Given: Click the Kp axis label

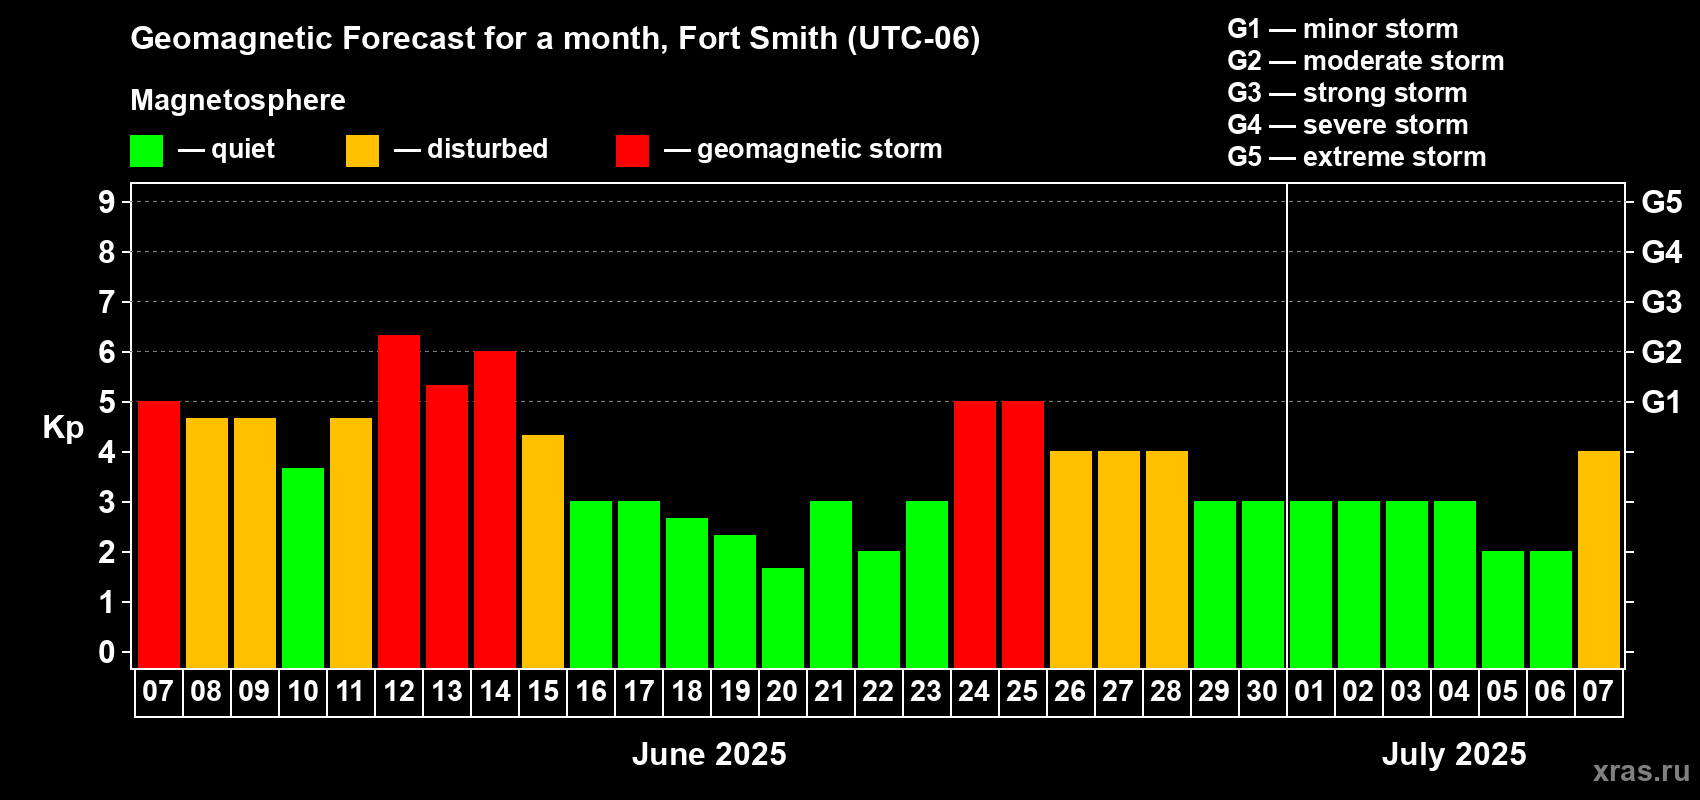Looking at the screenshot, I should point(63,428).
